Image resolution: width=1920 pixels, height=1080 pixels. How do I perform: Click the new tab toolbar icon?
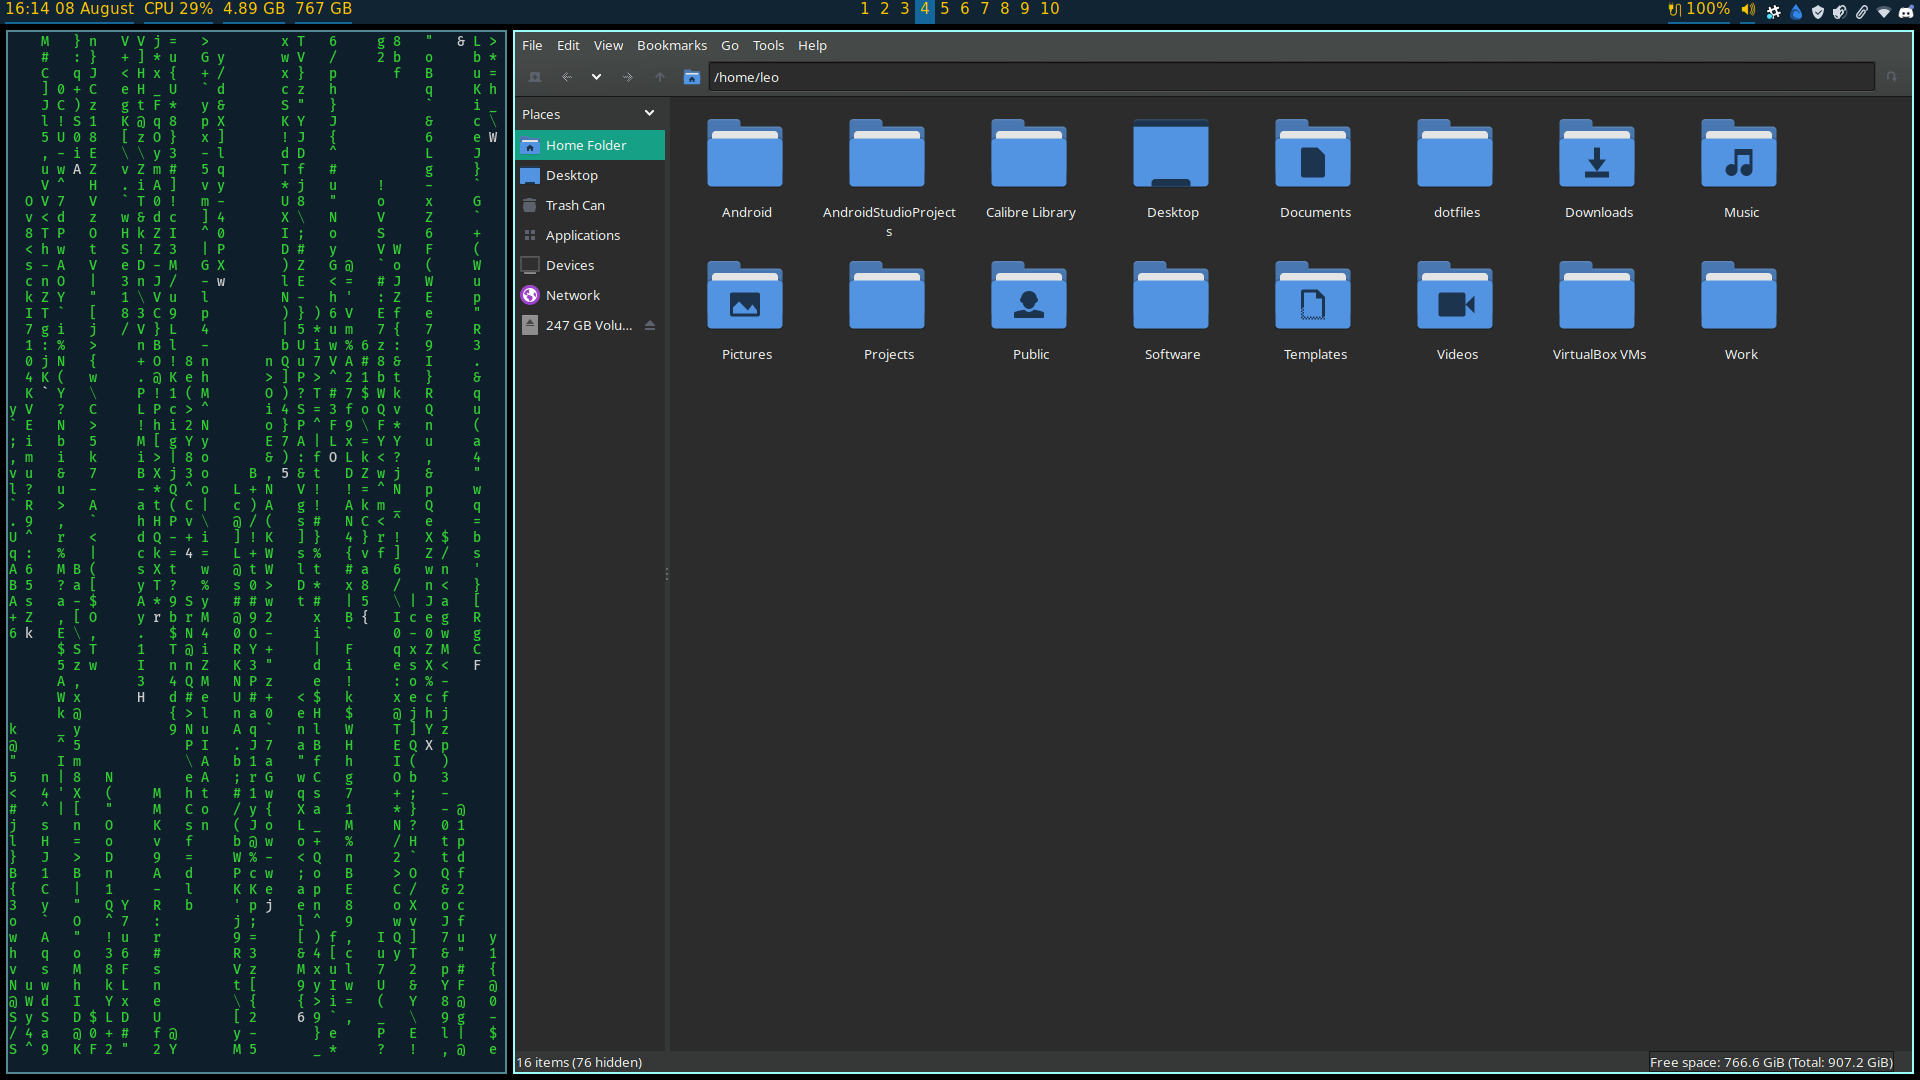(x=535, y=77)
